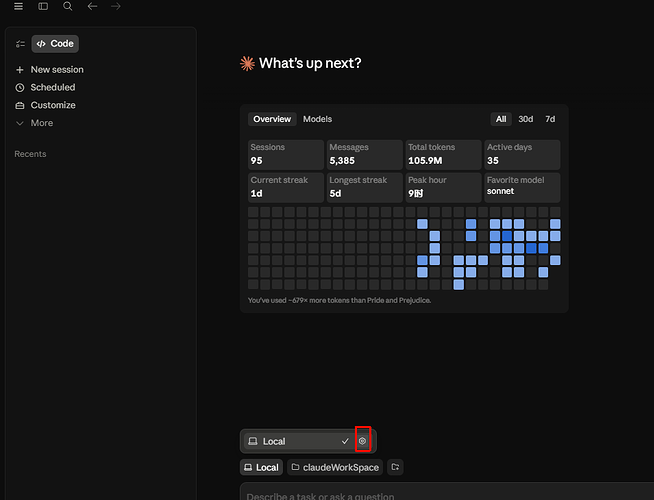
Task: Toggle the sidebar panel icon
Action: click(43, 6)
